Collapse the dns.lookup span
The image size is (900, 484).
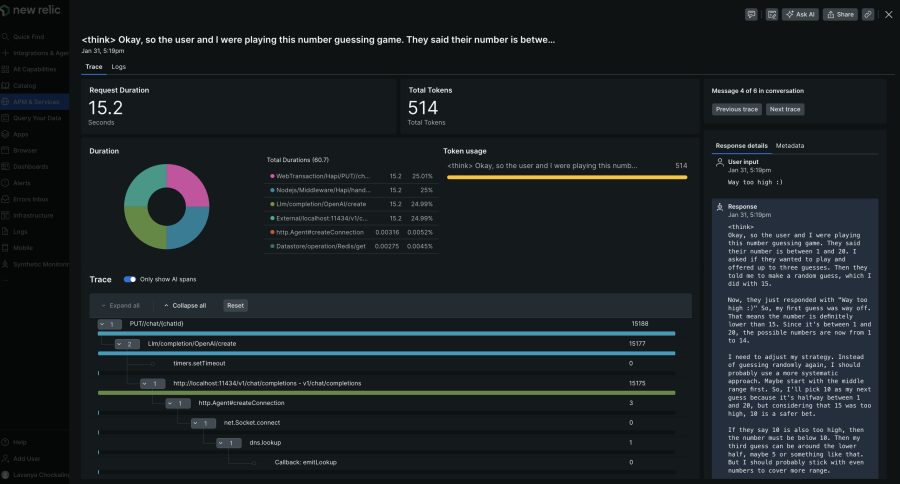[228, 443]
